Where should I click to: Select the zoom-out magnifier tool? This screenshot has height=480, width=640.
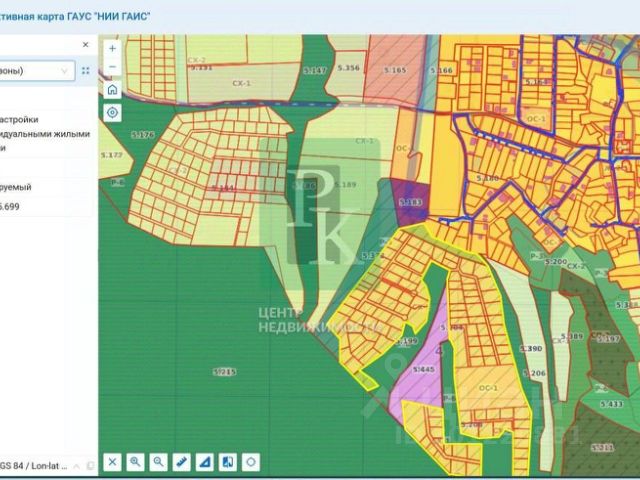(158, 462)
